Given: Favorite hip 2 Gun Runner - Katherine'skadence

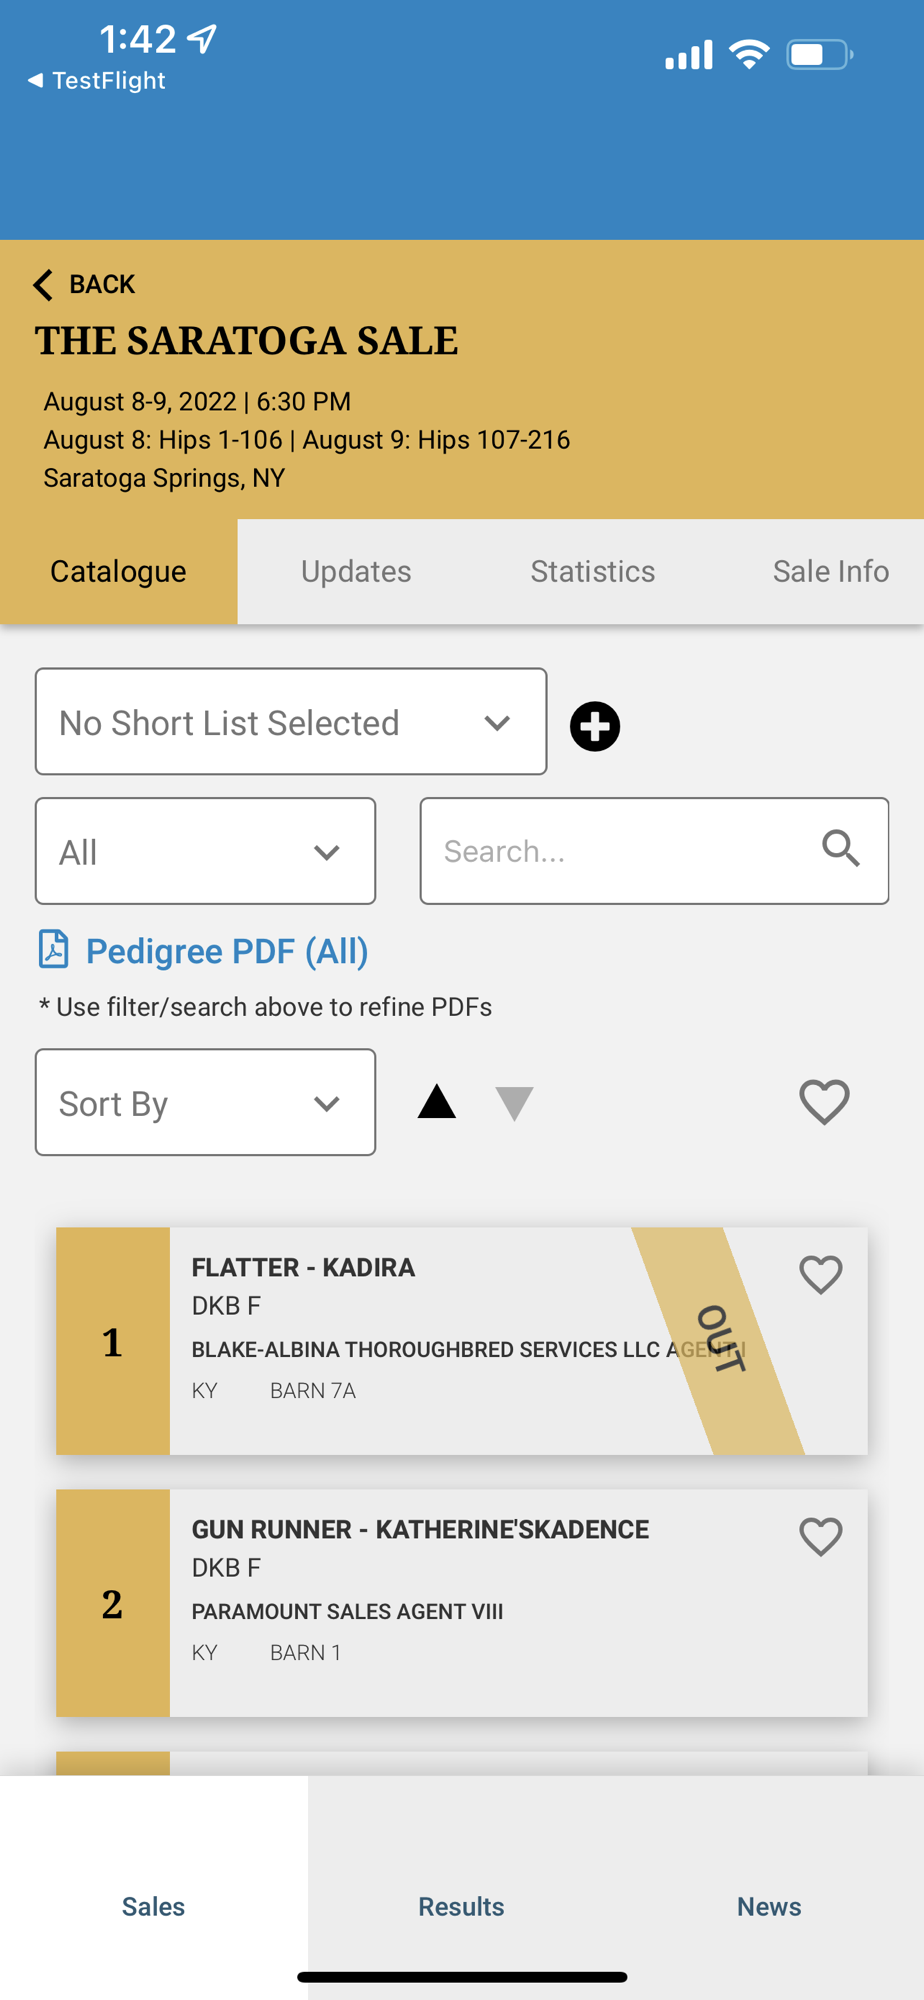Looking at the screenshot, I should [x=820, y=1537].
